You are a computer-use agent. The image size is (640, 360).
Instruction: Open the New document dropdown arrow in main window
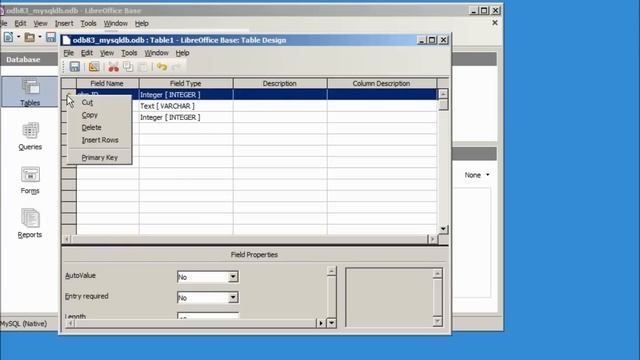click(x=18, y=37)
